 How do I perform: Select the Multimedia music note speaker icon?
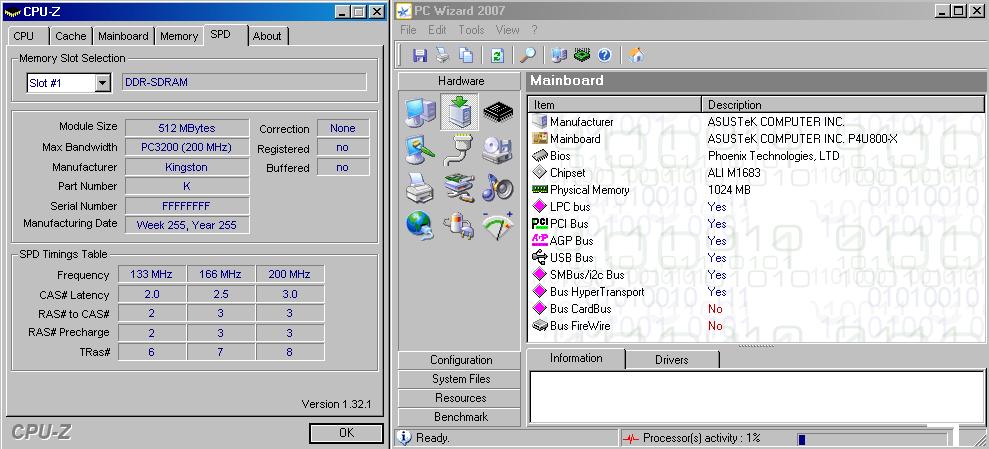[497, 187]
